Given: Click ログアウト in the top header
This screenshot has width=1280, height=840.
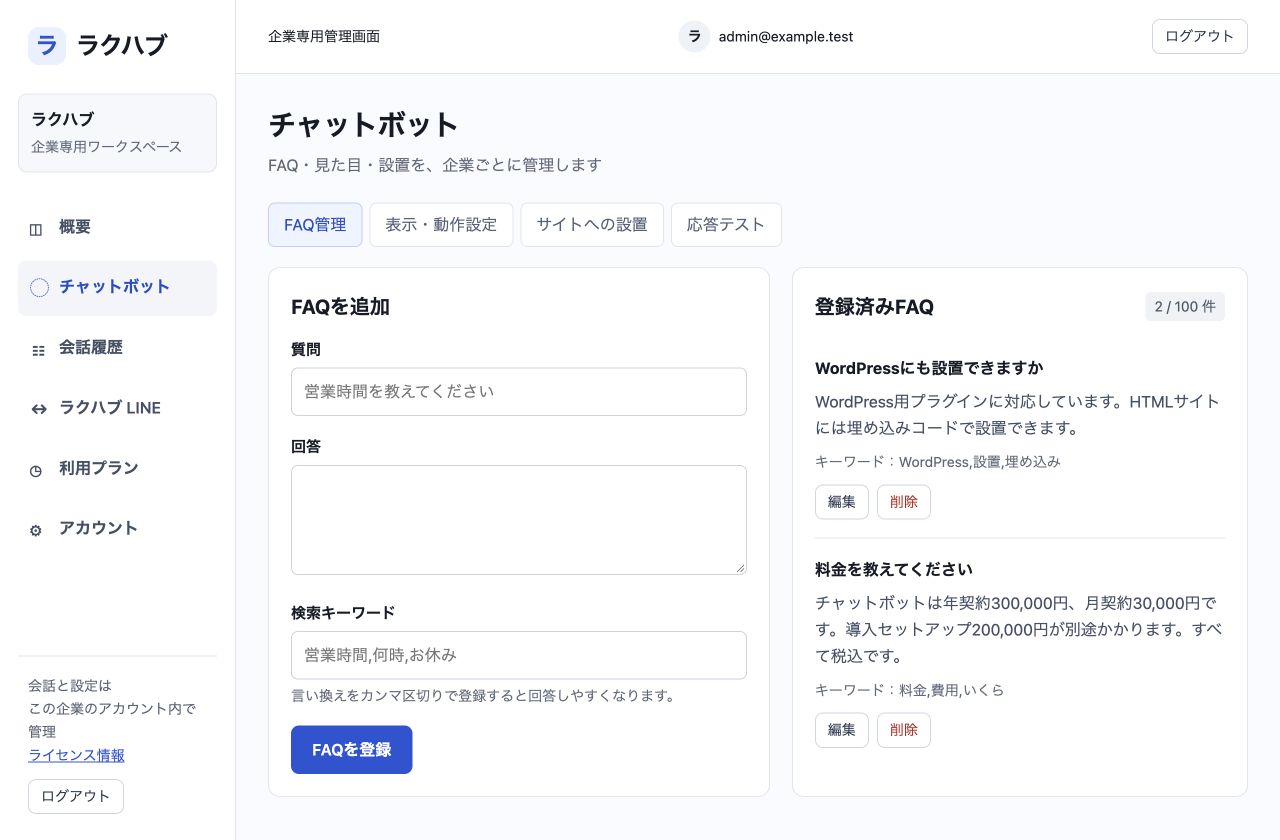Looking at the screenshot, I should [x=1200, y=36].
